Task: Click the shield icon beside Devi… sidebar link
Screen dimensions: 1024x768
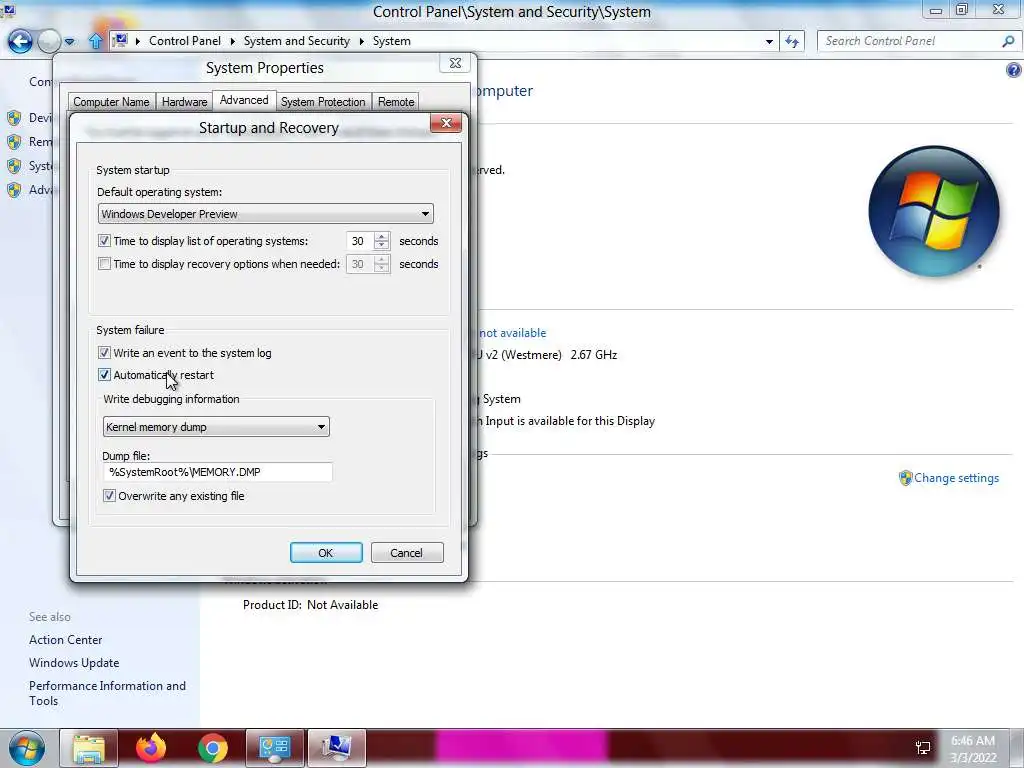Action: pos(14,118)
